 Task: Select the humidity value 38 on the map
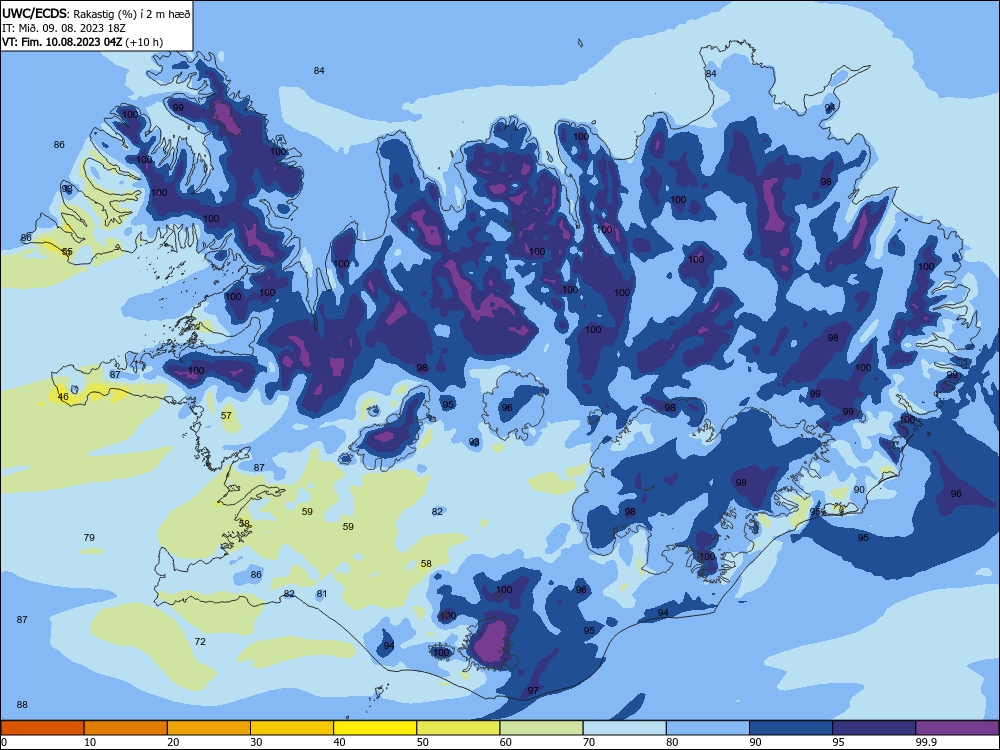click(x=244, y=524)
